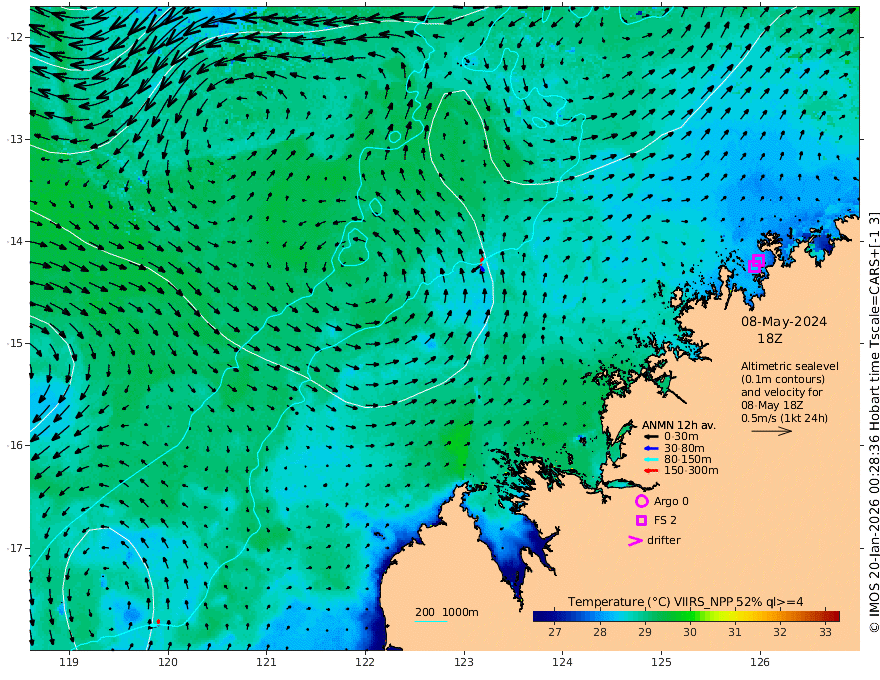The width and height of the screenshot is (880, 680).
Task: Click latitude axis label -13
Action: pos(15,139)
